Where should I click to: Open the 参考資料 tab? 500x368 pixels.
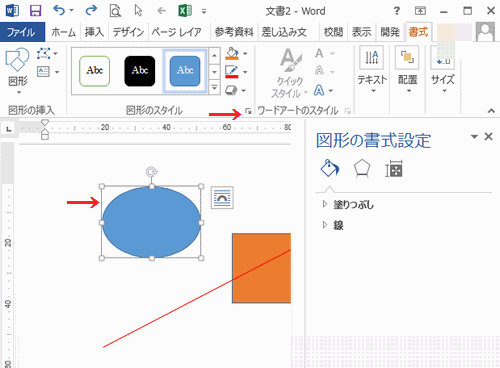pos(234,32)
